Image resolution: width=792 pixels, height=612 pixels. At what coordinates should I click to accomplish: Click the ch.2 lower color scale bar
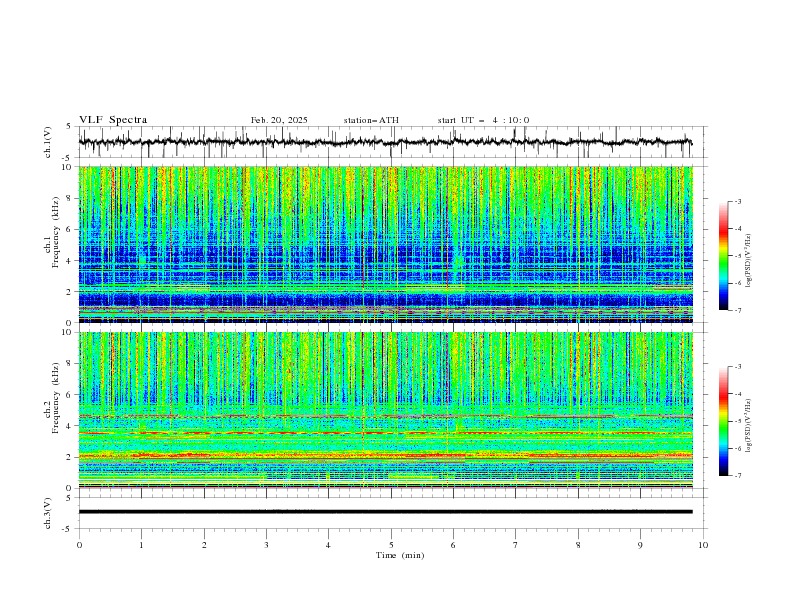(x=723, y=421)
